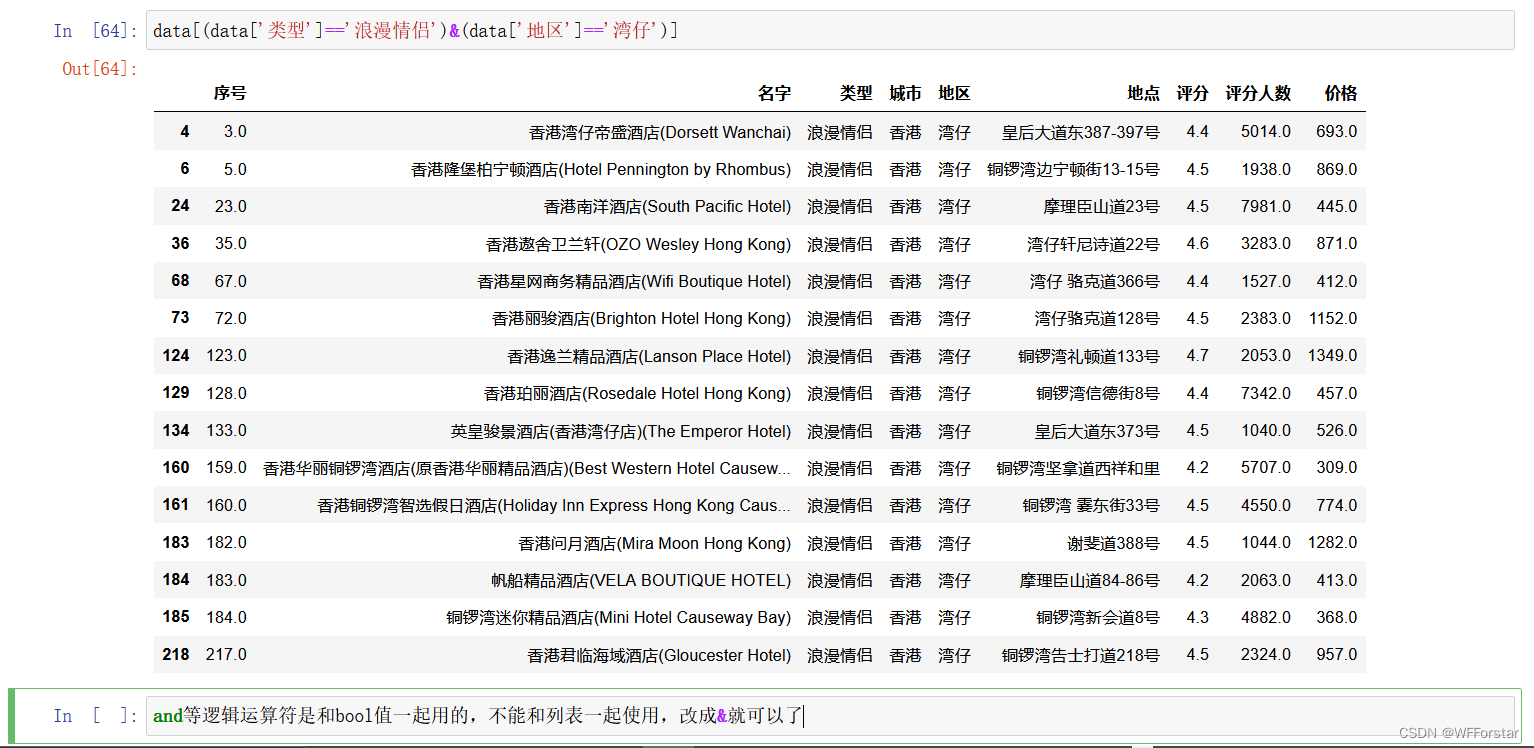Click address 湾仔骆克道128号
This screenshot has width=1534, height=748.
(x=1097, y=318)
